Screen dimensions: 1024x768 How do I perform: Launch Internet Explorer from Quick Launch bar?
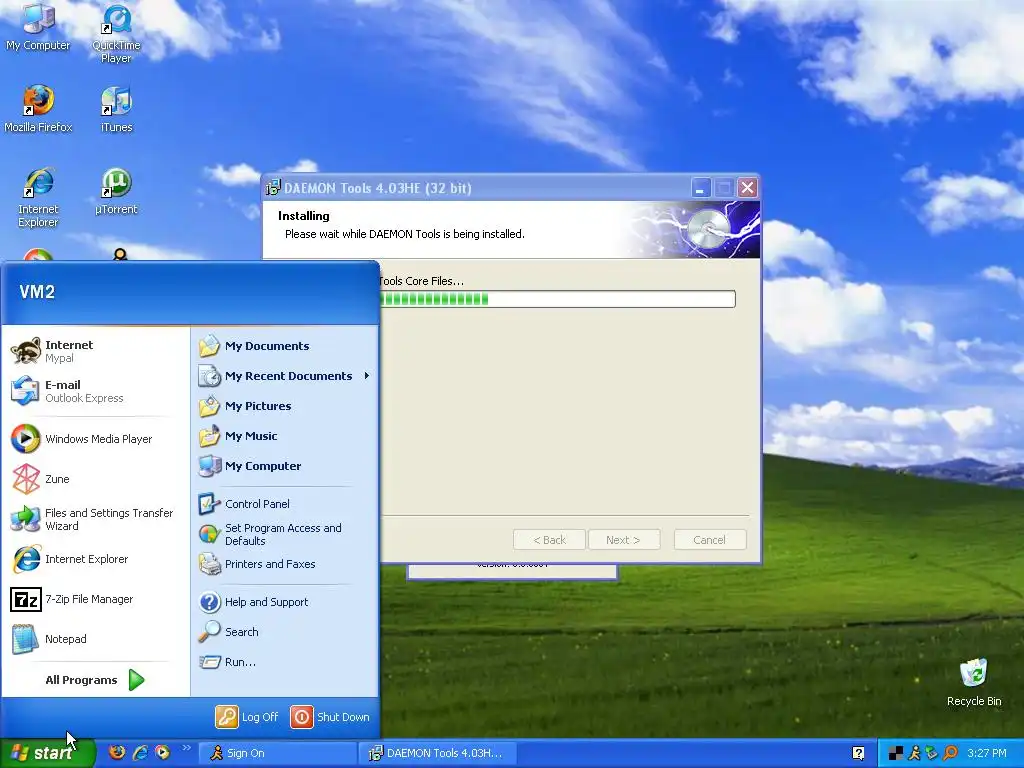140,752
